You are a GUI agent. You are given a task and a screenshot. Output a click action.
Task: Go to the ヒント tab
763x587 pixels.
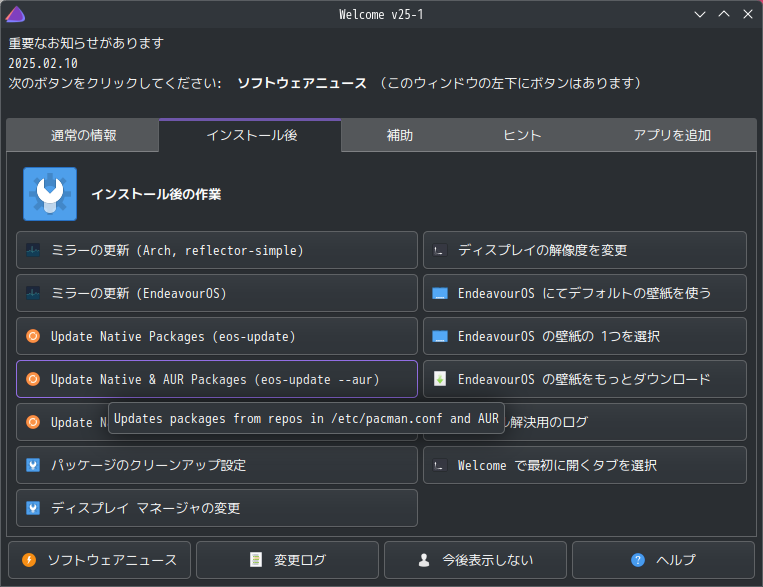(522, 135)
